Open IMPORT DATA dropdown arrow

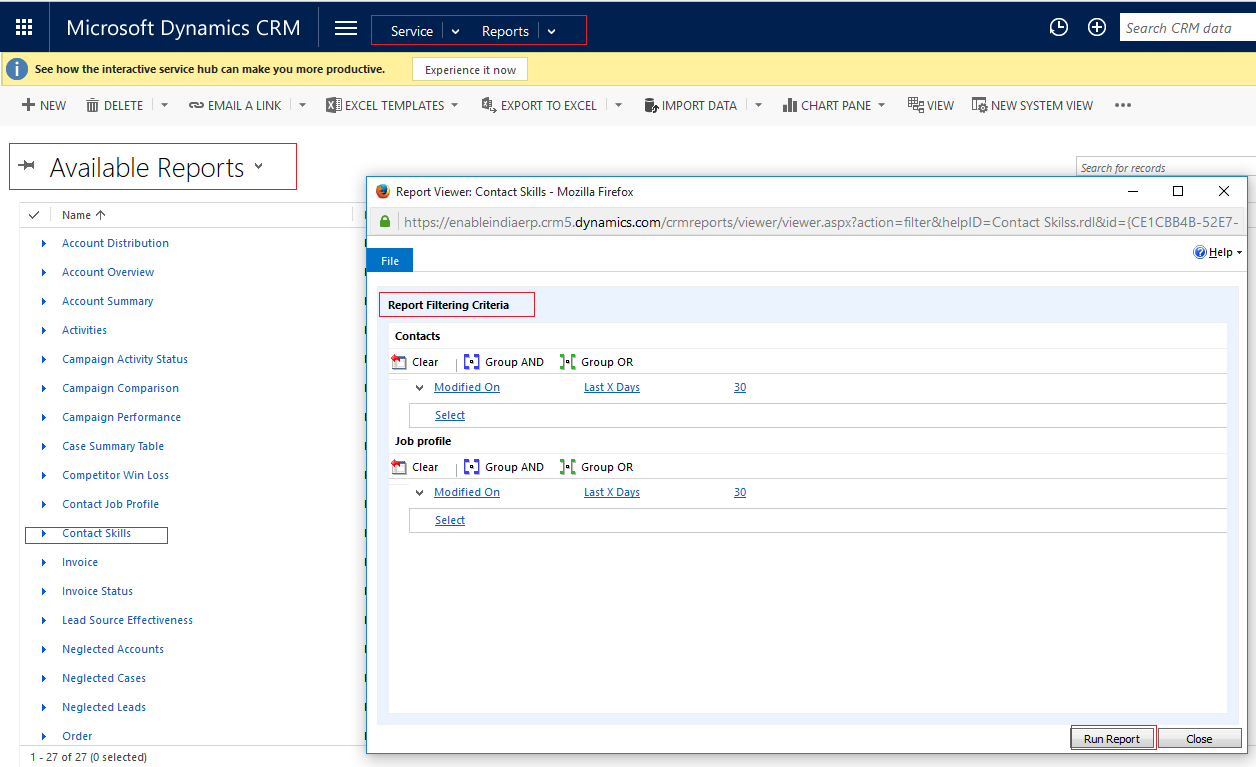[x=758, y=105]
